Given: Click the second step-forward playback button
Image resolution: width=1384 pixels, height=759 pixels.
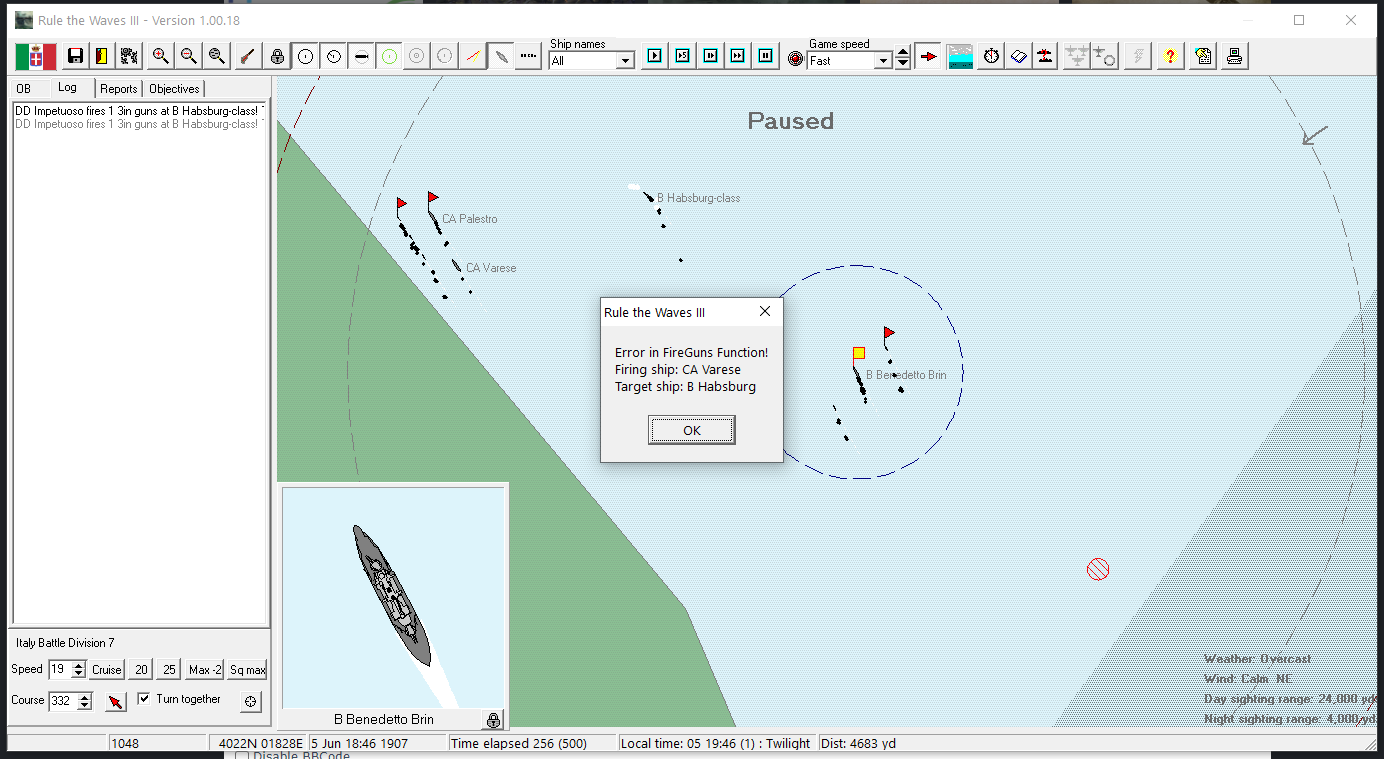Looking at the screenshot, I should [x=682, y=57].
